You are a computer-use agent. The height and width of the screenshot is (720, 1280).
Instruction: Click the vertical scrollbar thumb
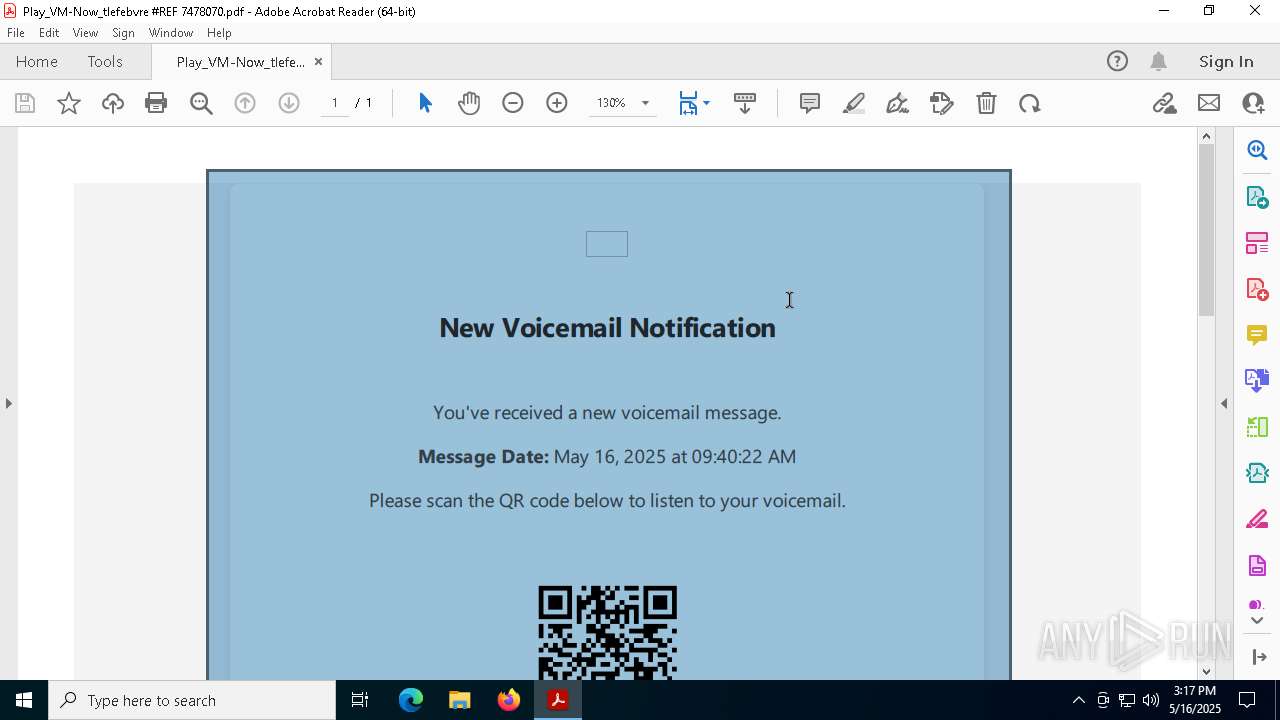1206,229
